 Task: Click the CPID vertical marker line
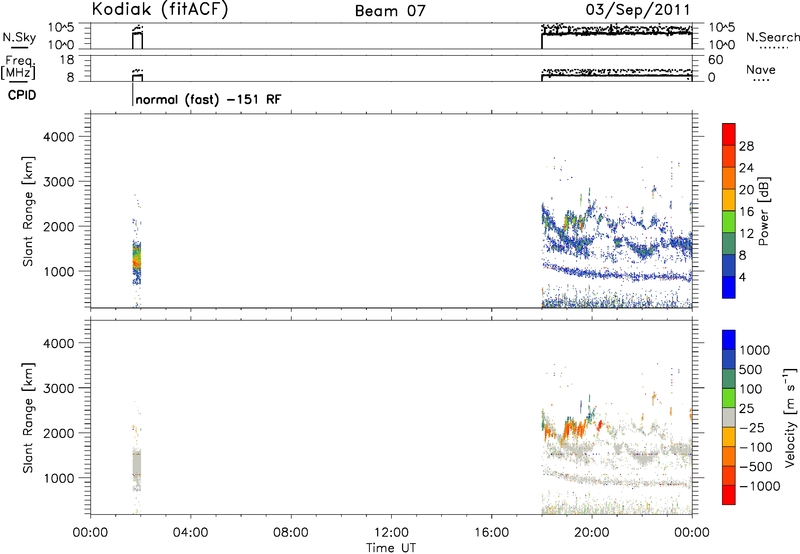click(133, 94)
